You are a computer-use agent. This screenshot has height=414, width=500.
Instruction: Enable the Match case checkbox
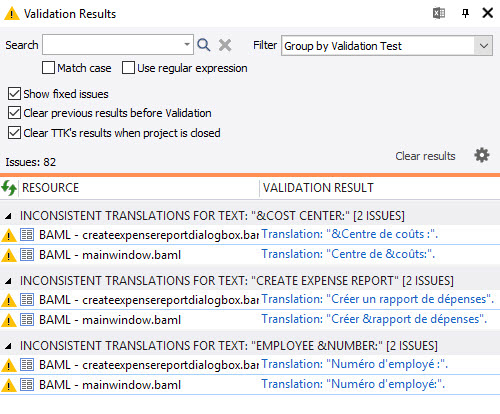coord(48,68)
